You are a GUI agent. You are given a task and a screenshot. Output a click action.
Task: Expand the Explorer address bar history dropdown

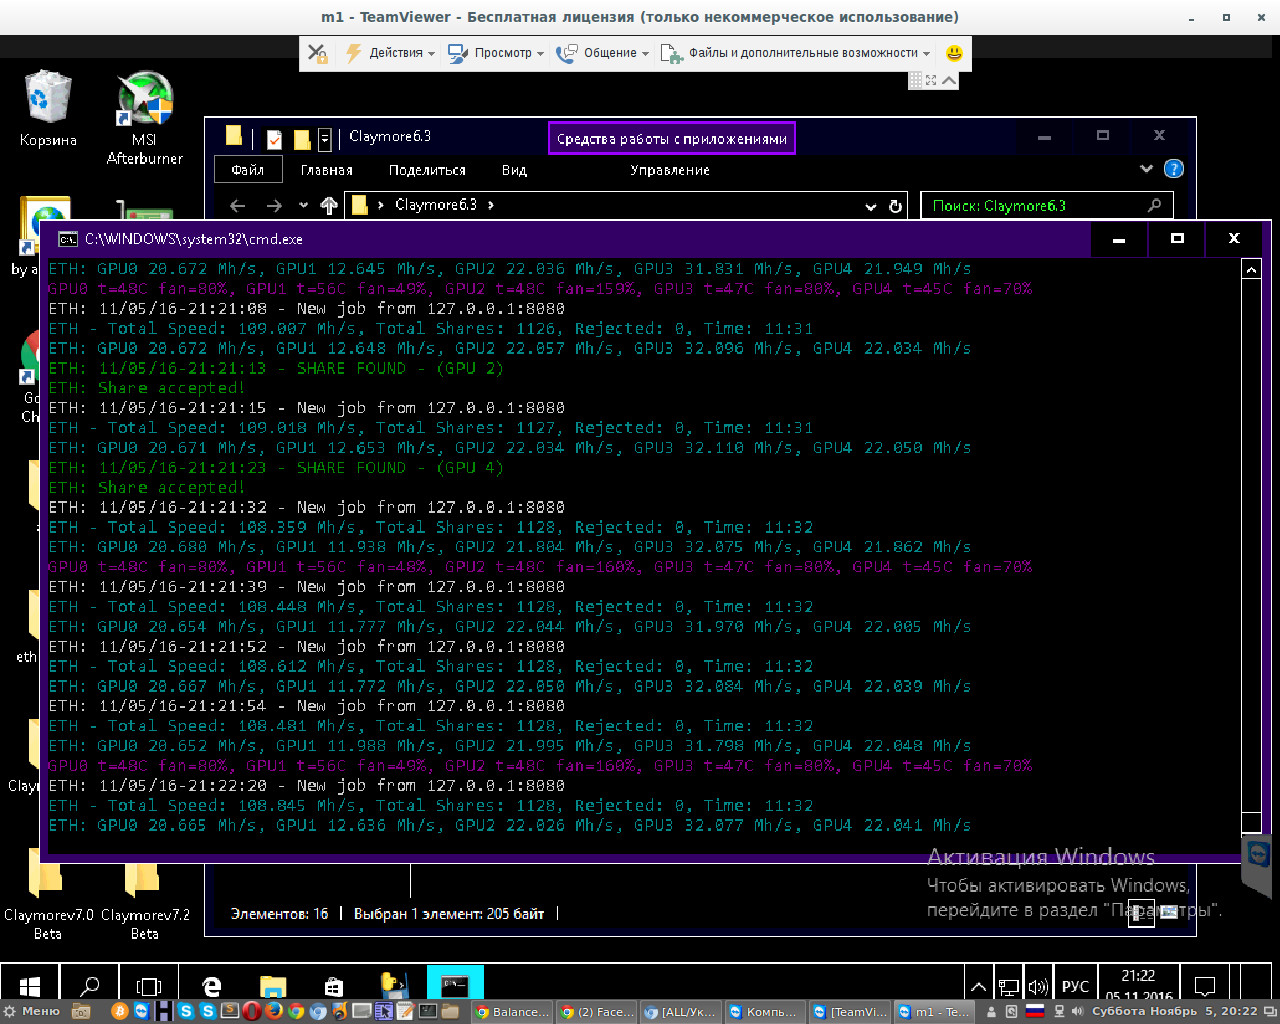tap(870, 206)
